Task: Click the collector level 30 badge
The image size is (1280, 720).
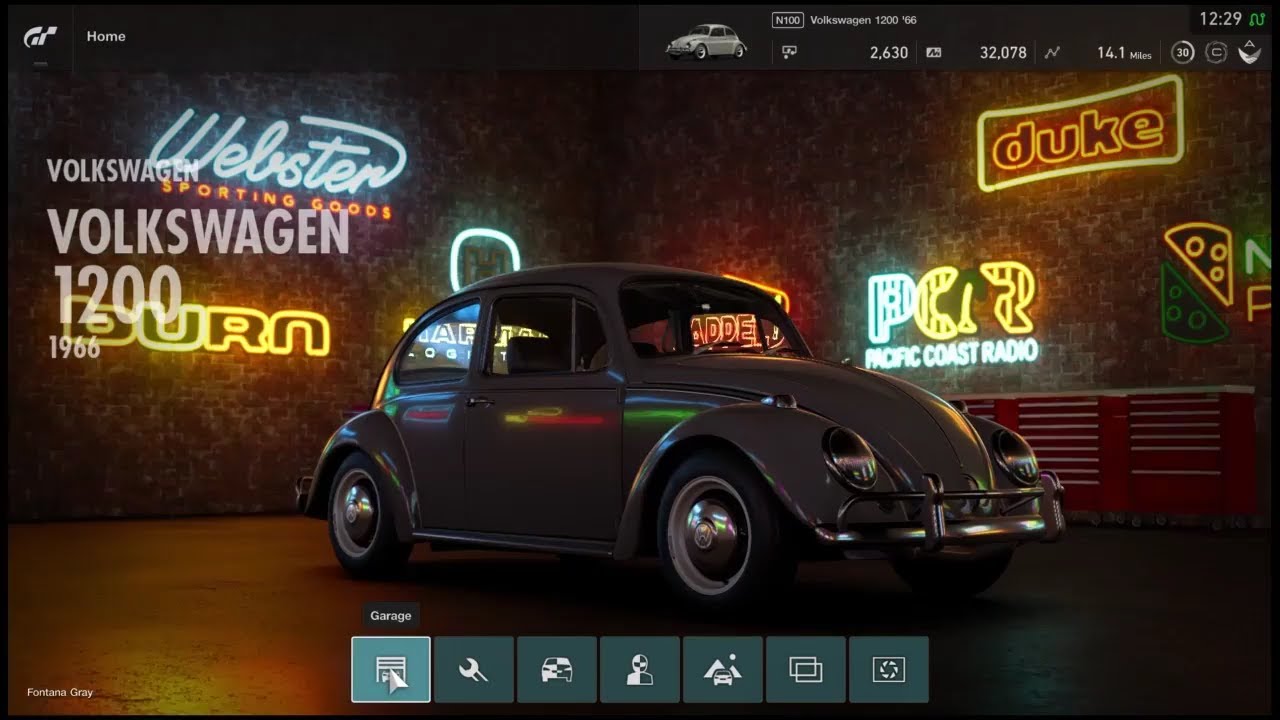Action: coord(1183,52)
